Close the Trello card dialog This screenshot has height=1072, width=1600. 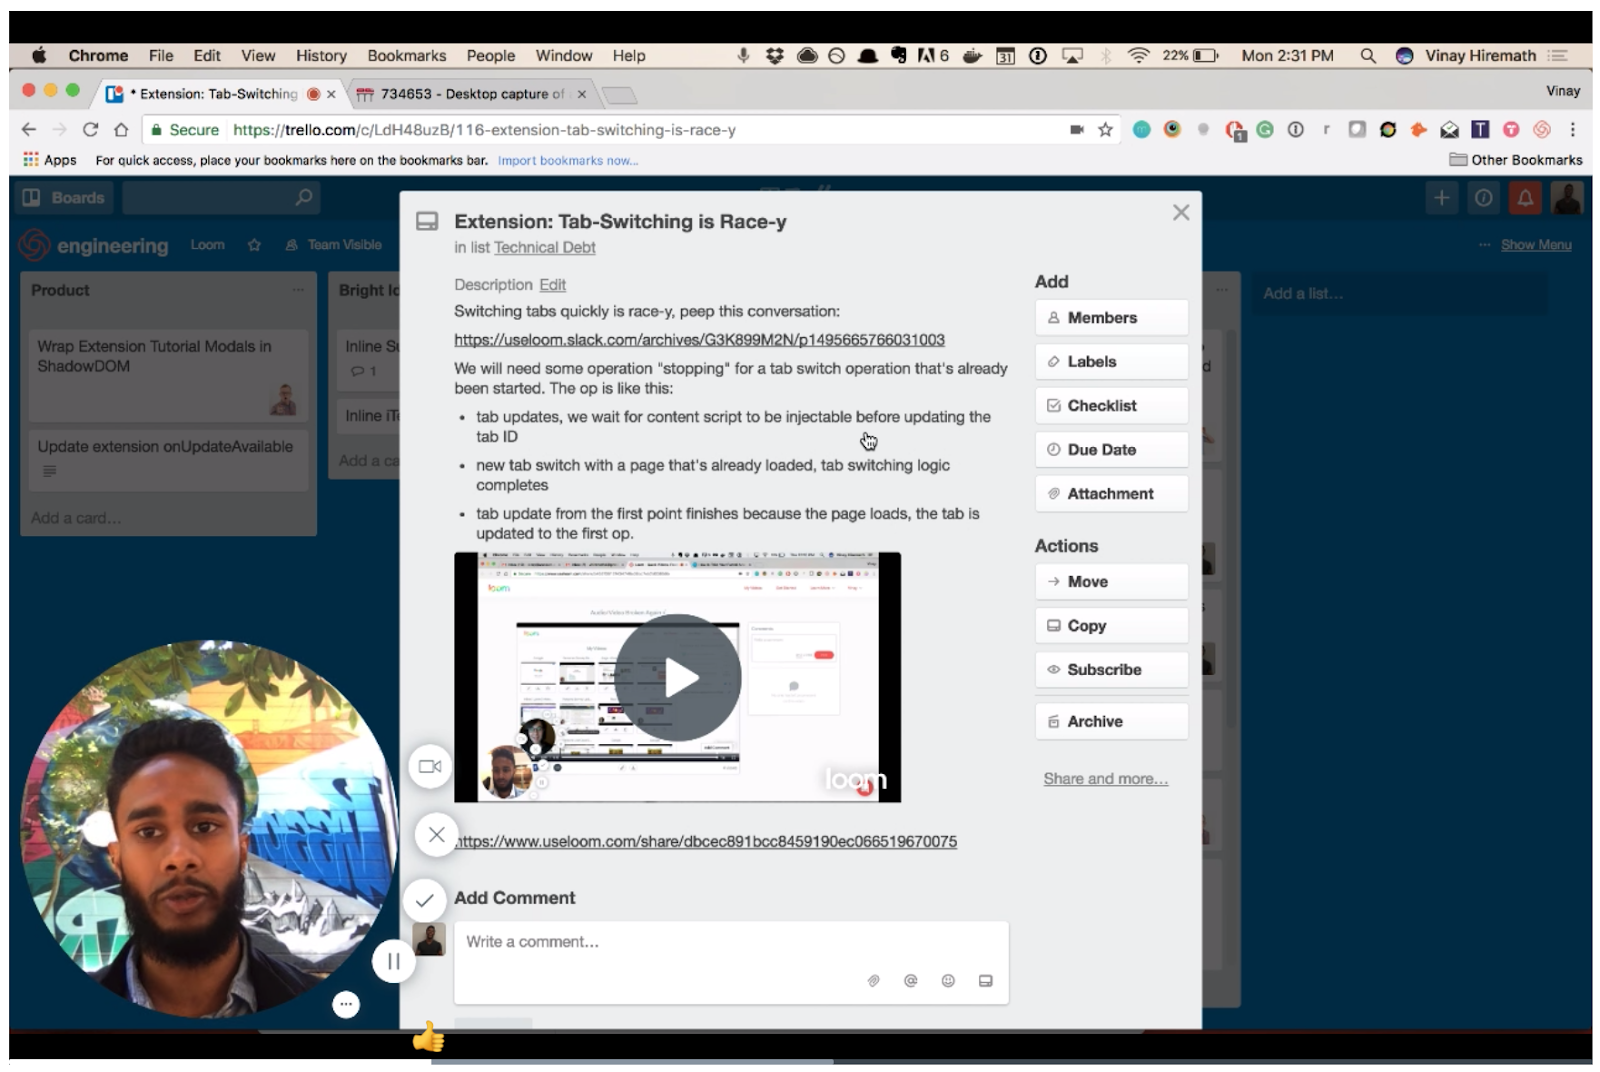pyautogui.click(x=1181, y=212)
